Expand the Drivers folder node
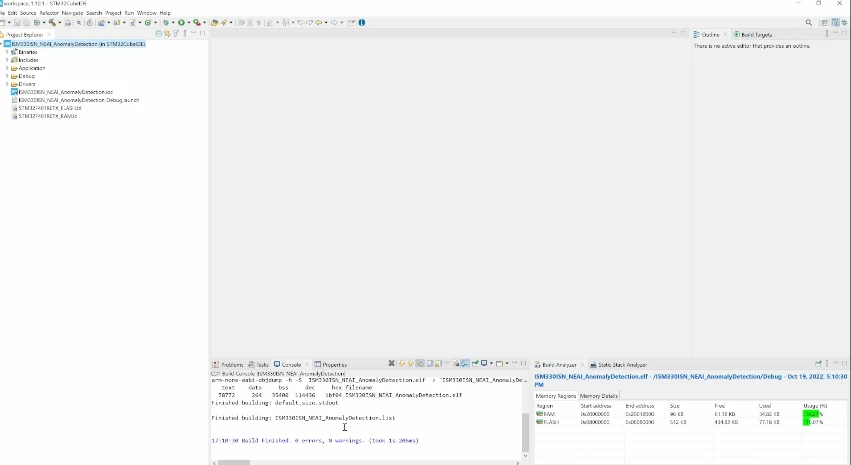This screenshot has height=465, width=851. point(7,84)
